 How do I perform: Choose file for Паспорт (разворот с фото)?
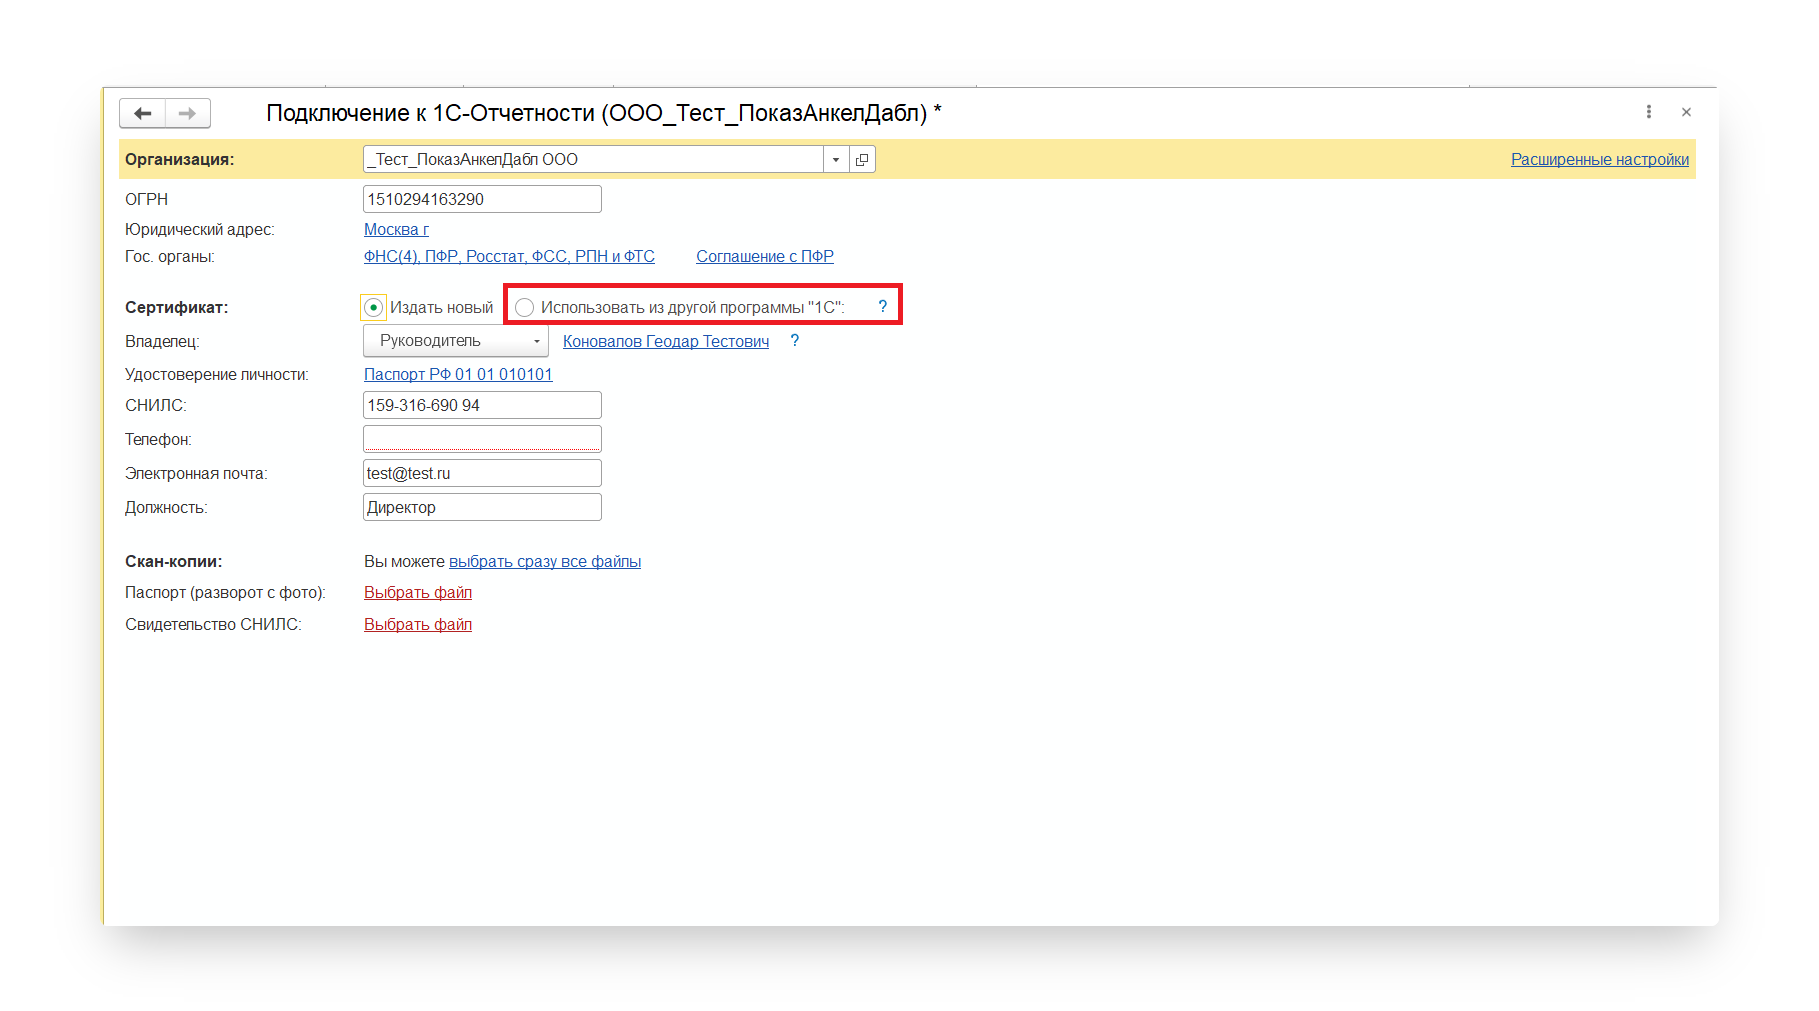418,593
